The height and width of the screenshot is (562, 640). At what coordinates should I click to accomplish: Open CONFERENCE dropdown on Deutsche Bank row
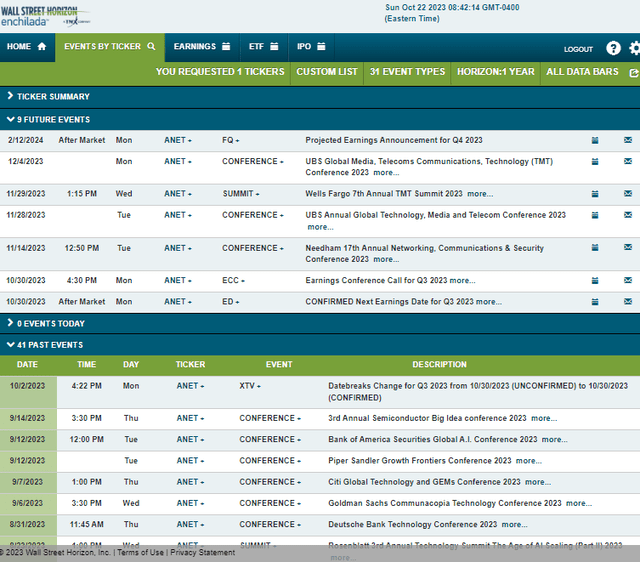coord(270,524)
